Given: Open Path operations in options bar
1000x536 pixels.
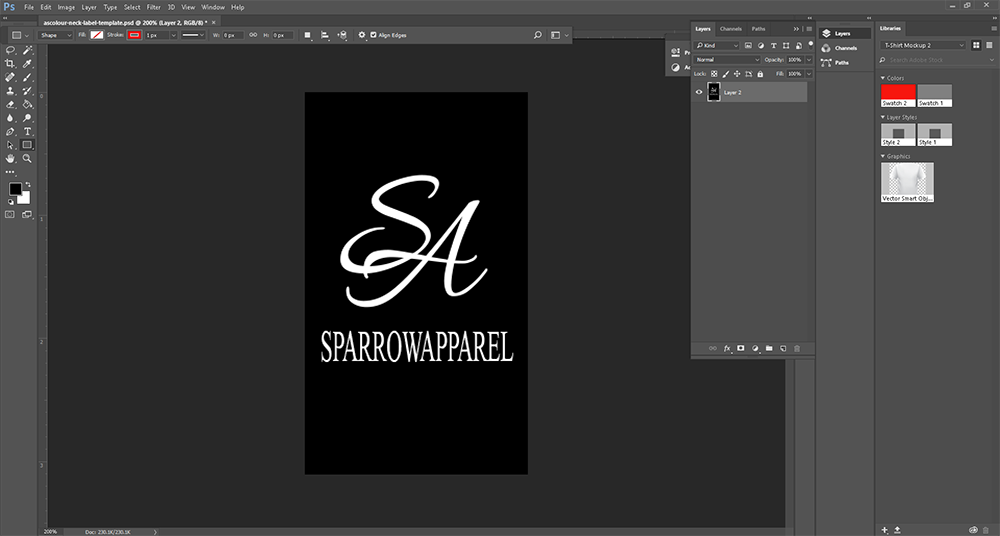Looking at the screenshot, I should pos(307,35).
